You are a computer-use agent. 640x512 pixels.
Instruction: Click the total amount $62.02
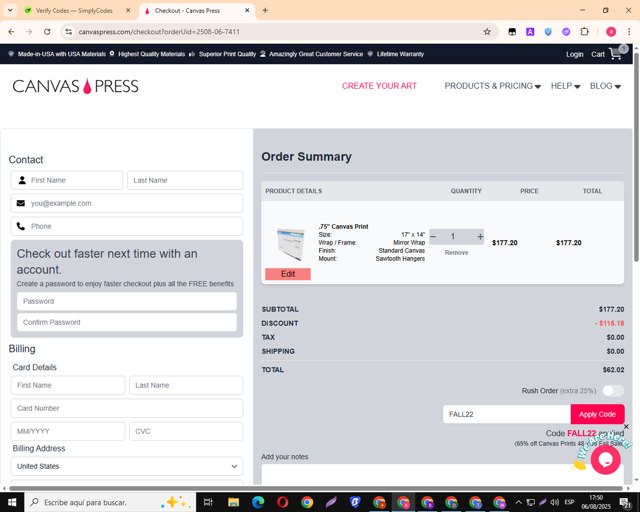click(613, 370)
